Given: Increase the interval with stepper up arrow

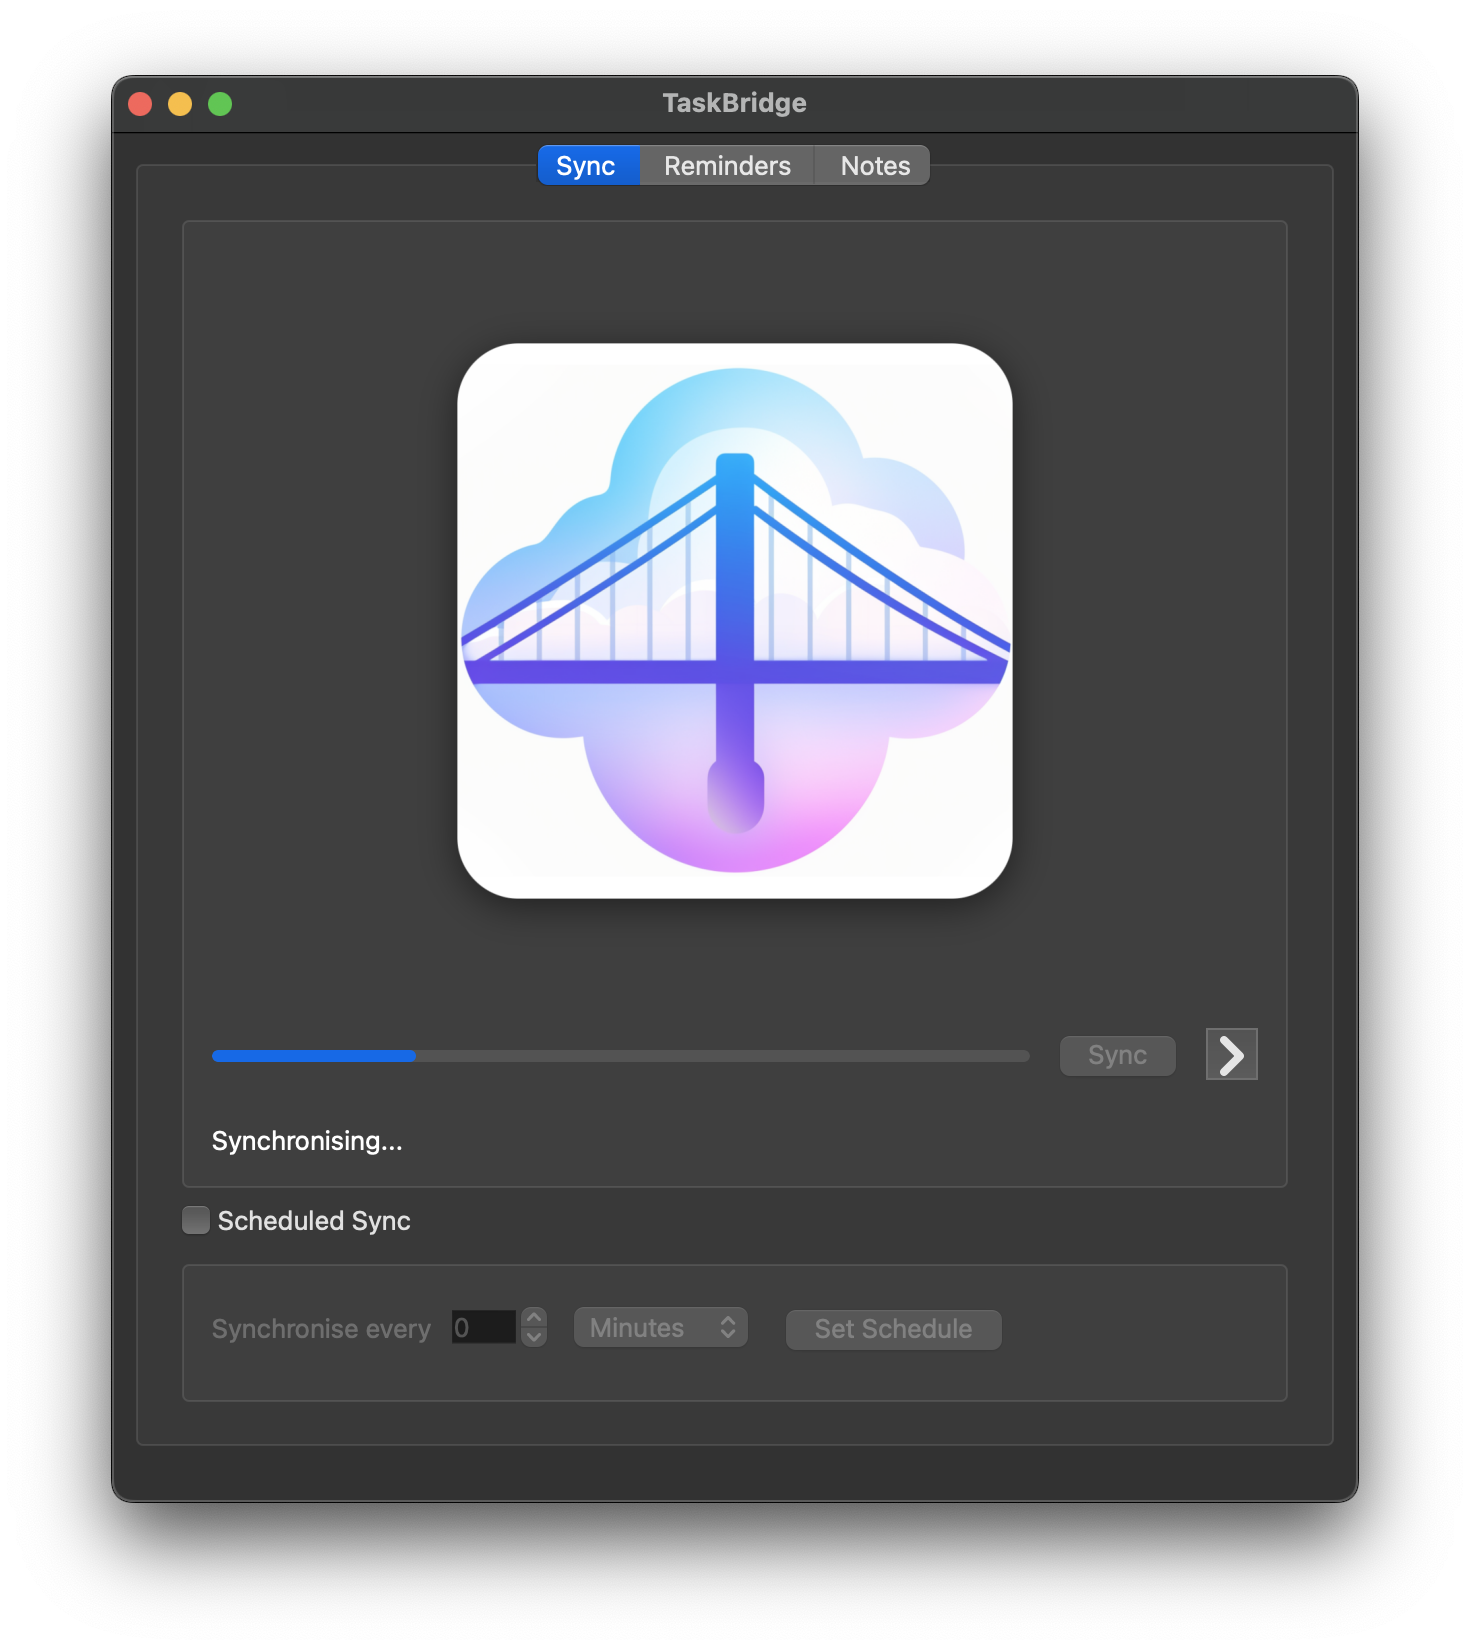Looking at the screenshot, I should [x=534, y=1318].
